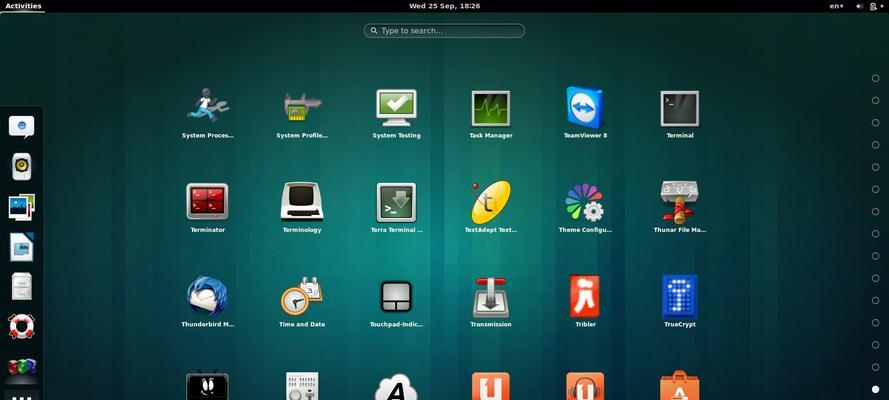The width and height of the screenshot is (889, 400).
Task: Open the clock and calendar menu
Action: coord(444,6)
